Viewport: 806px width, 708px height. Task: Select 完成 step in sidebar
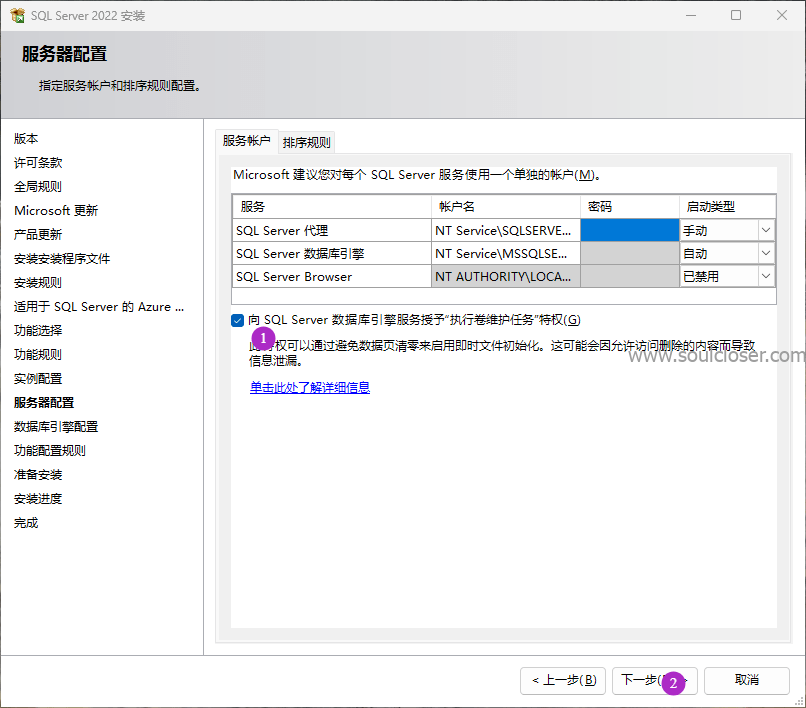pos(26,523)
